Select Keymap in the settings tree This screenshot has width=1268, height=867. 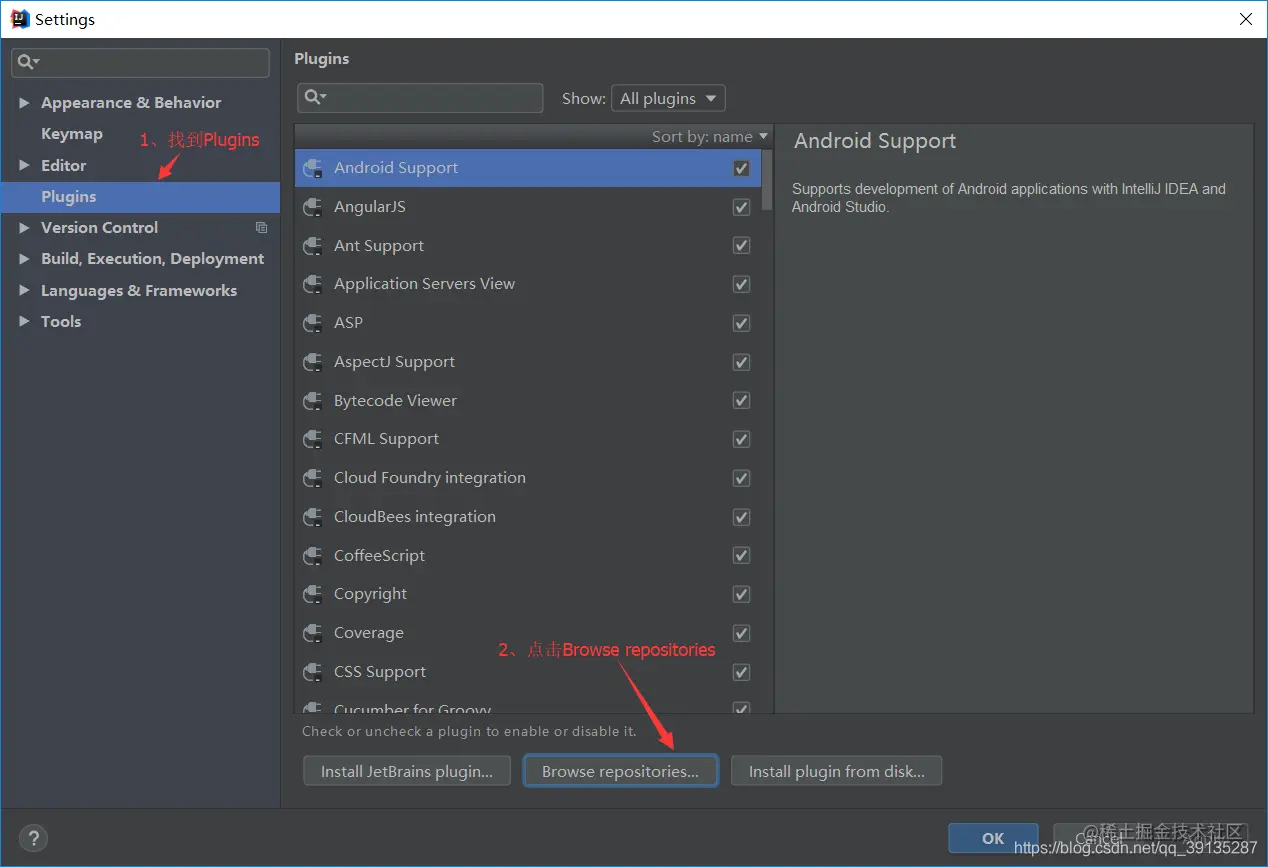pyautogui.click(x=71, y=134)
